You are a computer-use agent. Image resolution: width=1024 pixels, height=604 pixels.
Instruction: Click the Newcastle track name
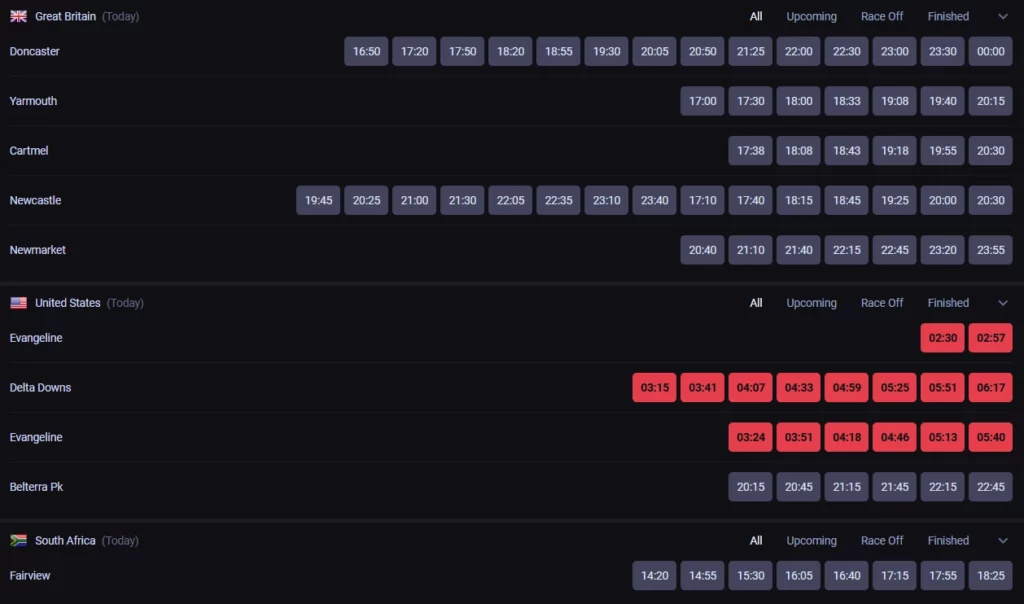pyautogui.click(x=35, y=200)
